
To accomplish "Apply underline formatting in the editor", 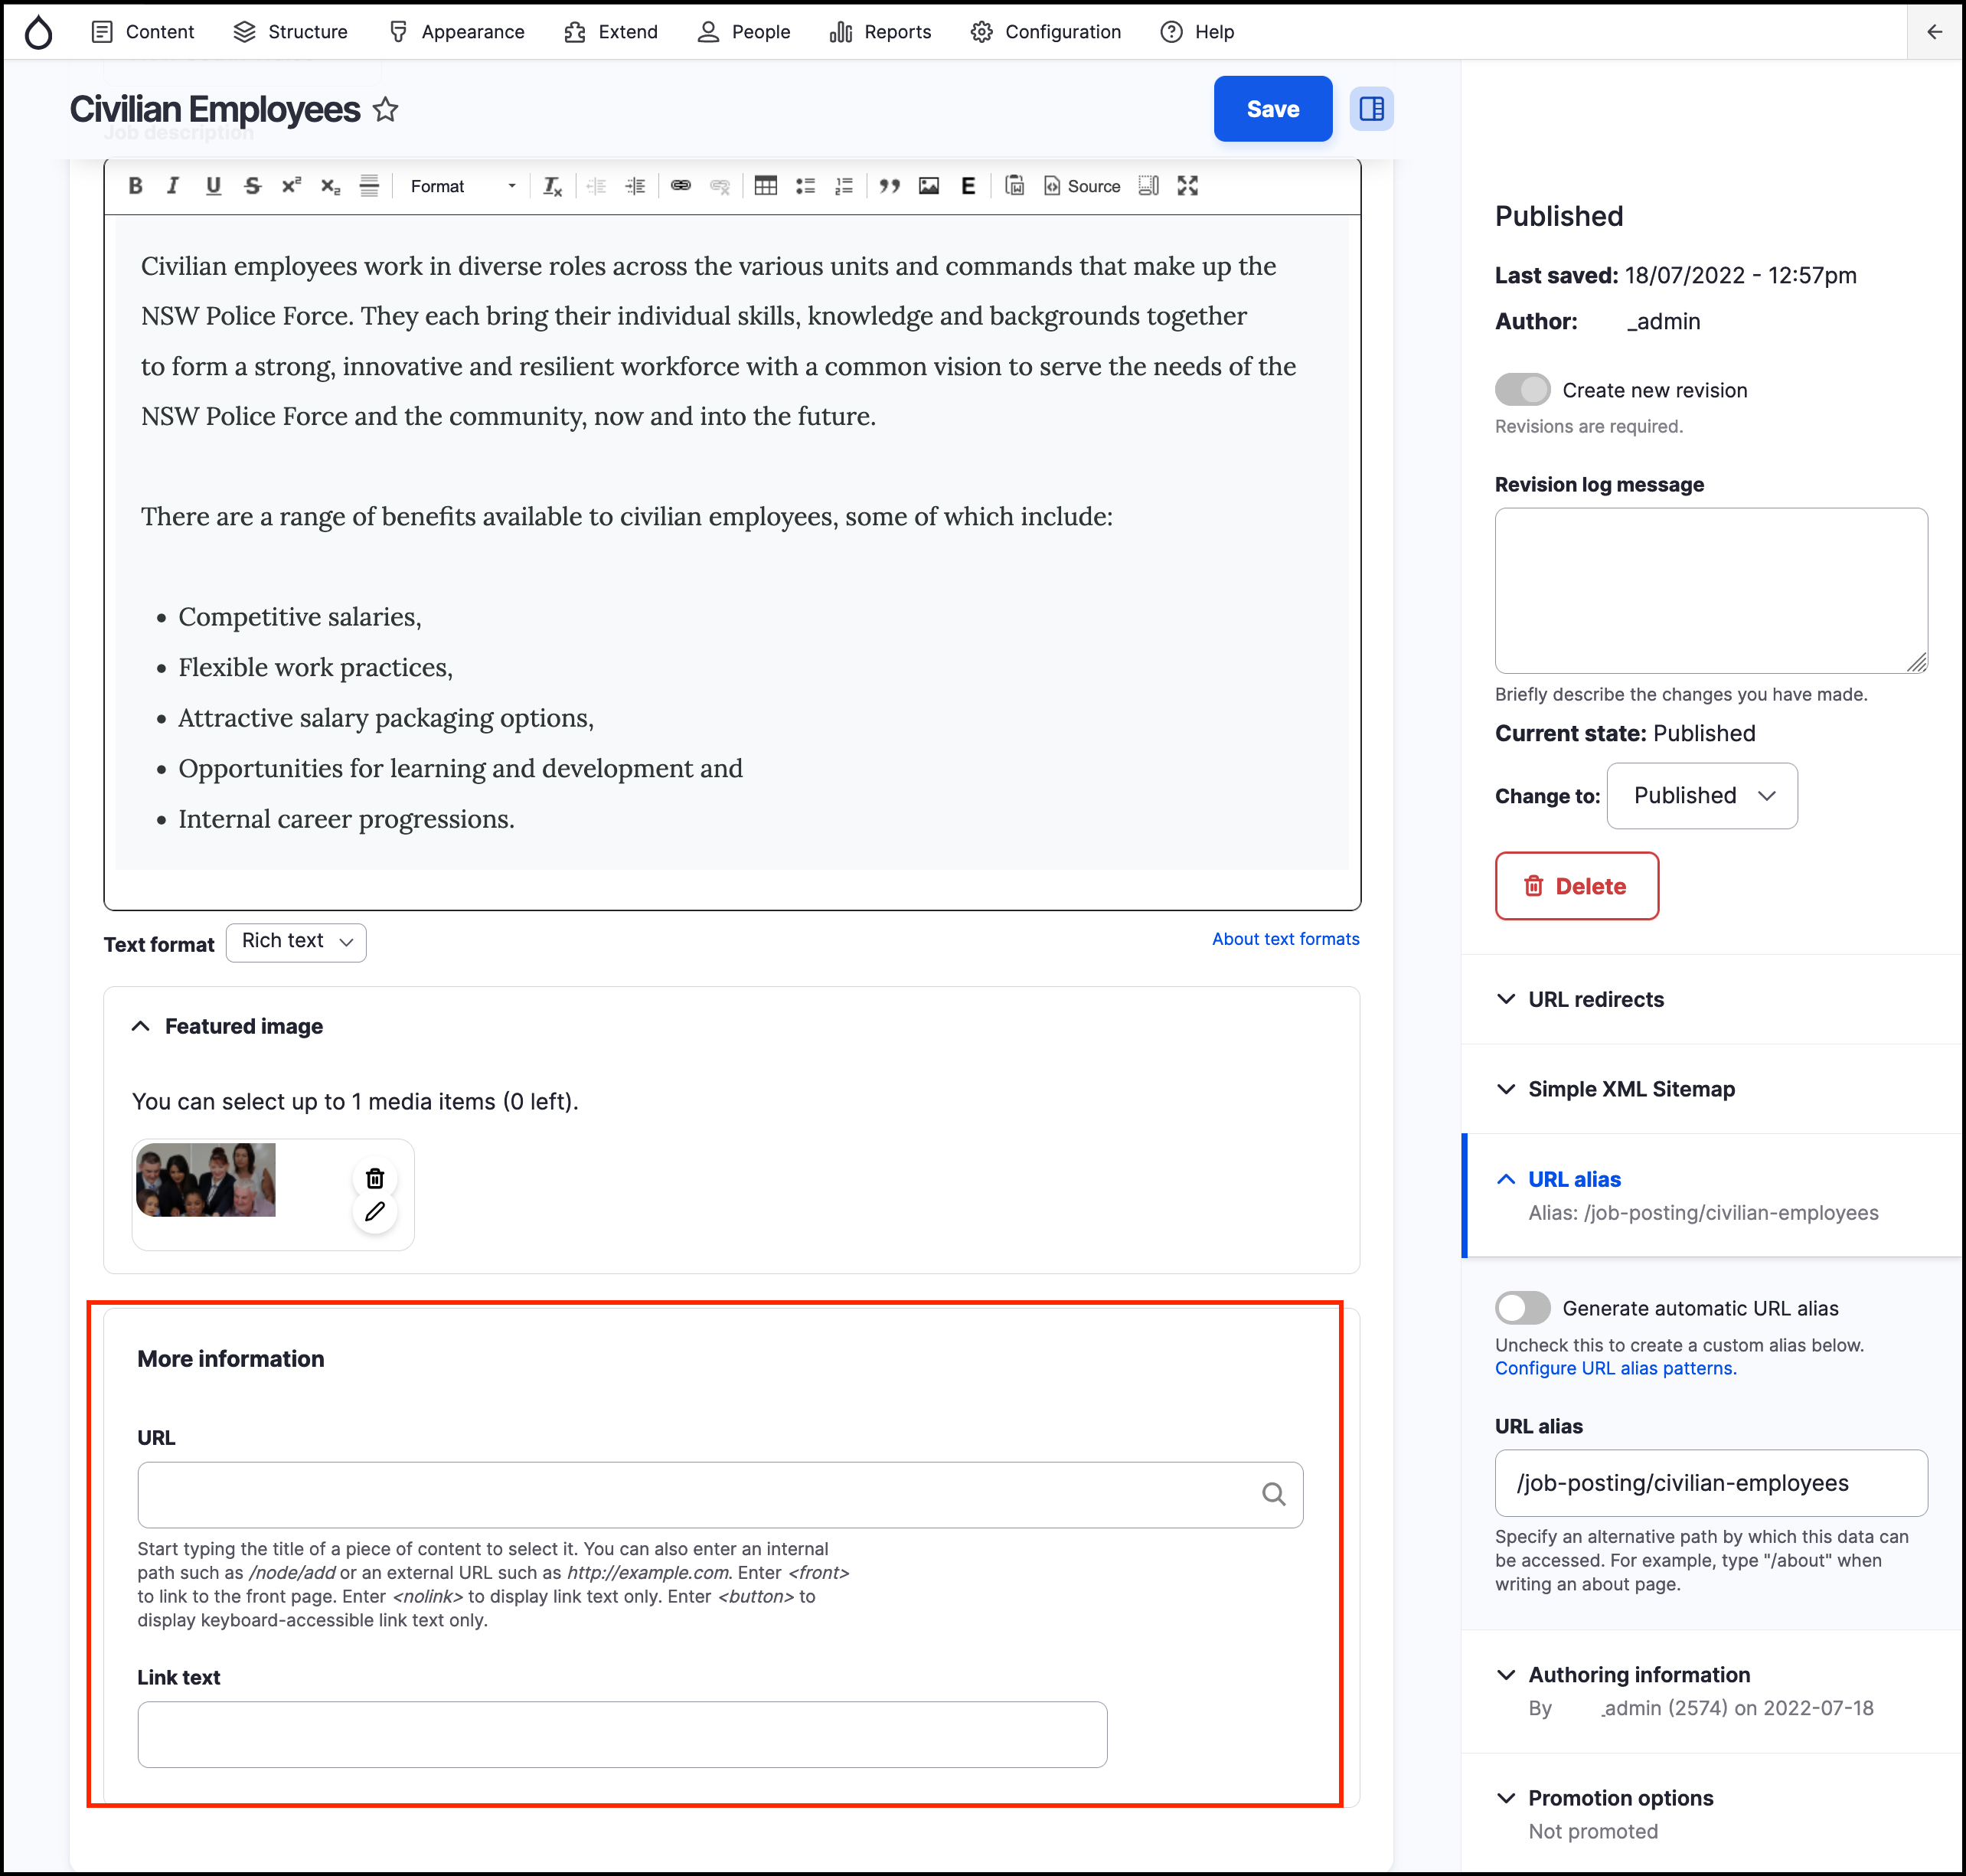I will coord(213,186).
